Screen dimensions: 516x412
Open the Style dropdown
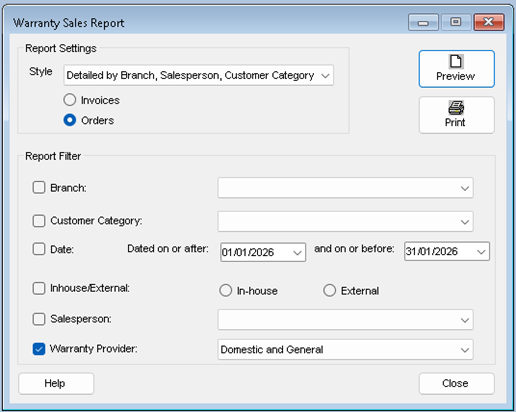coord(199,75)
